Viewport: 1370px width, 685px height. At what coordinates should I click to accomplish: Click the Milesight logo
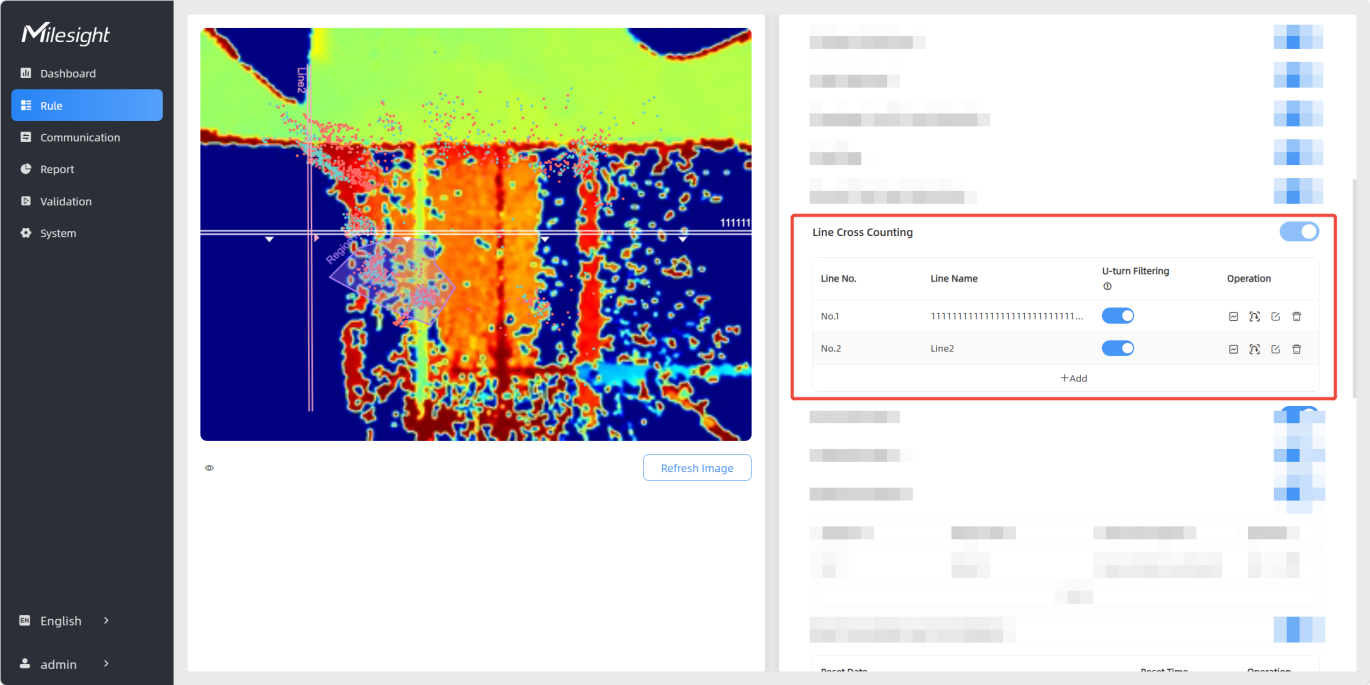[x=66, y=35]
